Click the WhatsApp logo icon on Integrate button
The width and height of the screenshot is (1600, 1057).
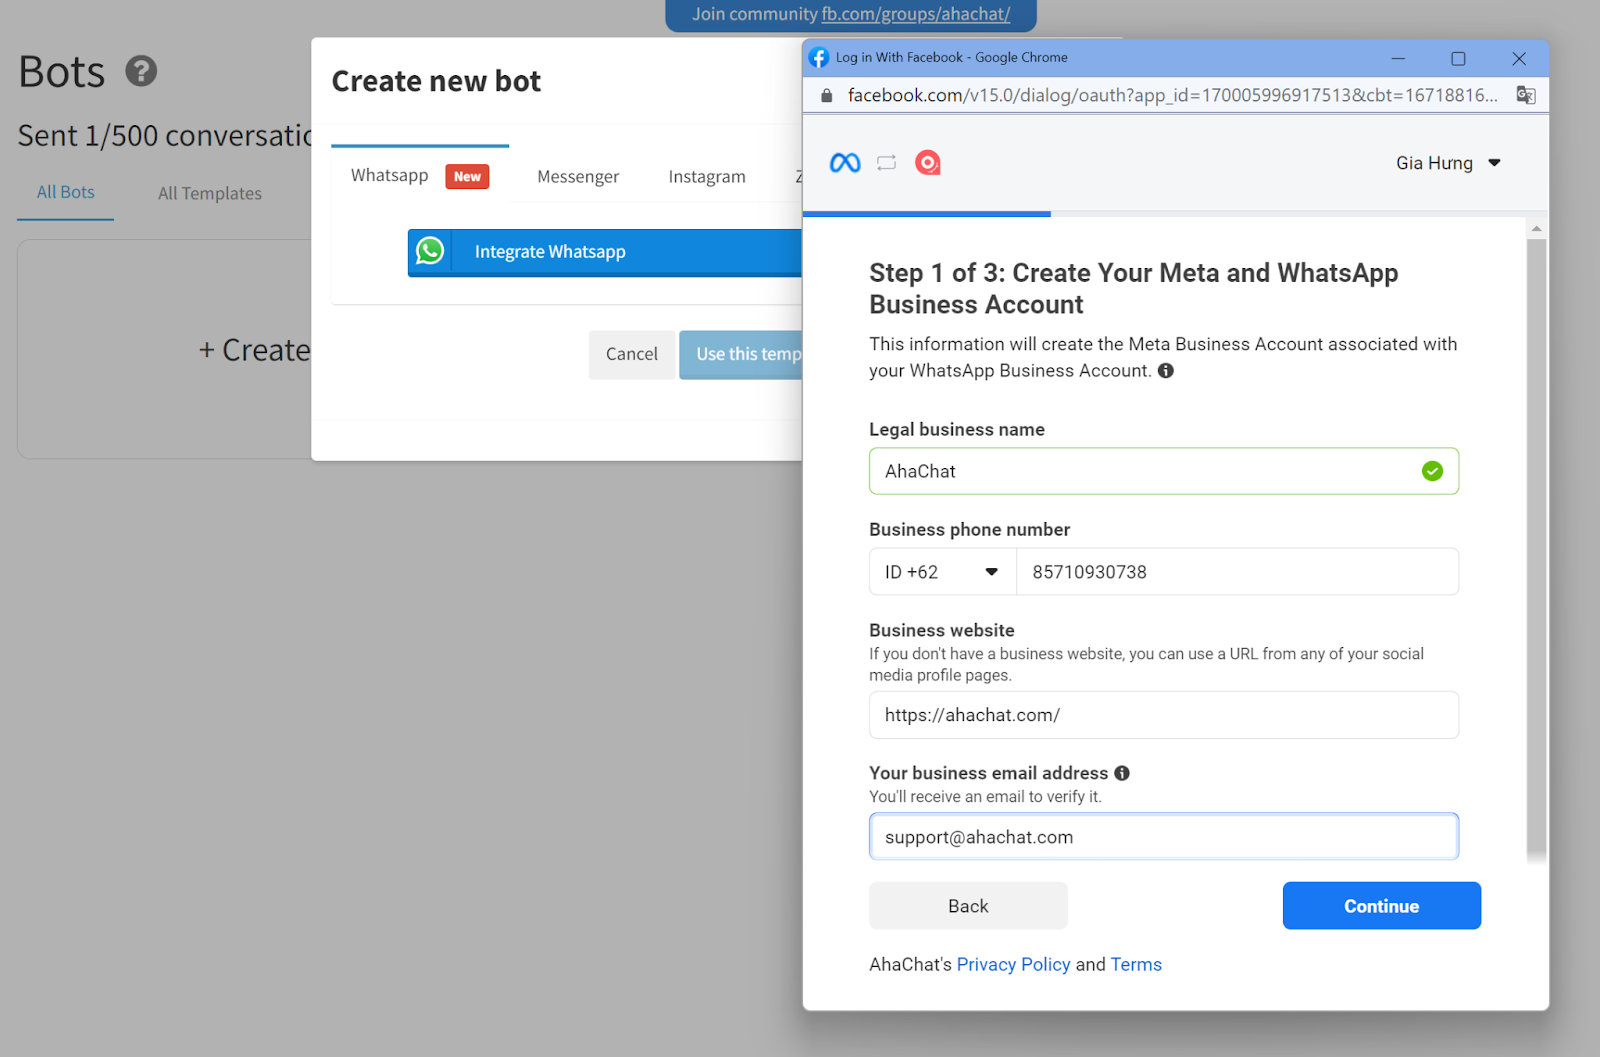coord(430,251)
